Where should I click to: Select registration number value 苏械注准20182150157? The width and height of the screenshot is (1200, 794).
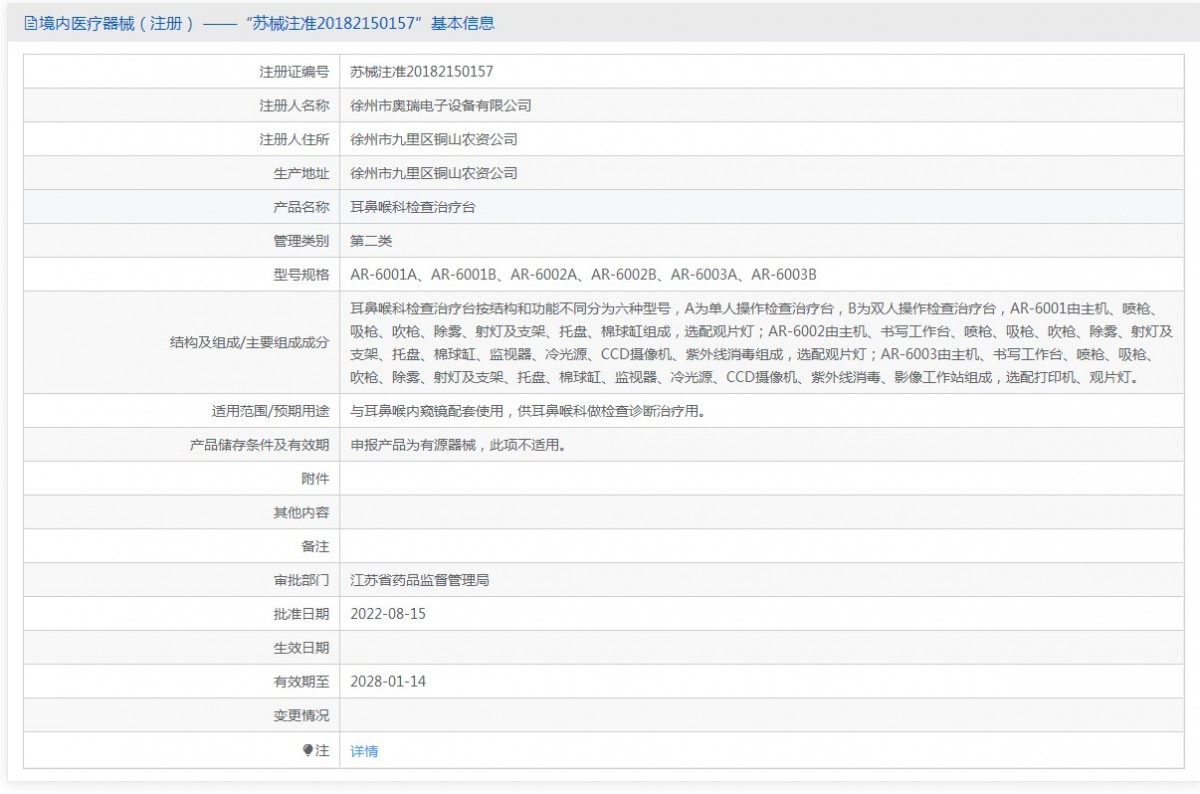click(x=421, y=71)
